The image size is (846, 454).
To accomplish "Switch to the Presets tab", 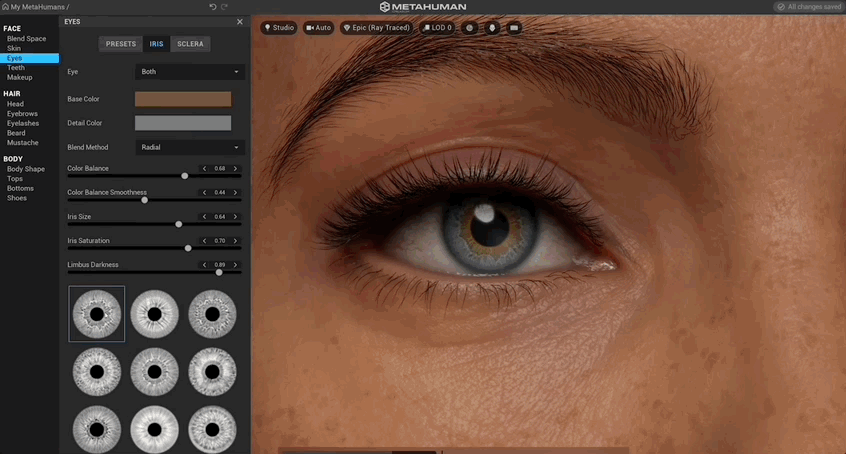I will click(121, 44).
